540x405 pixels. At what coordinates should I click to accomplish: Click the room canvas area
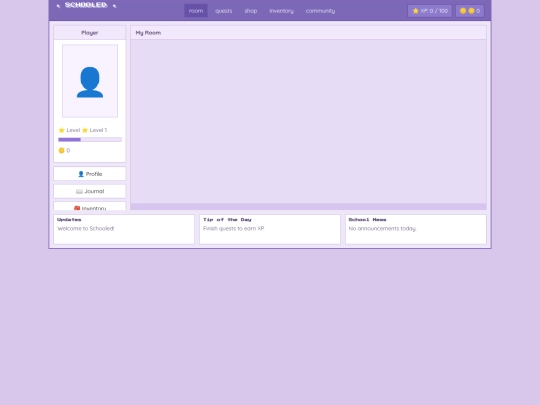click(x=308, y=121)
